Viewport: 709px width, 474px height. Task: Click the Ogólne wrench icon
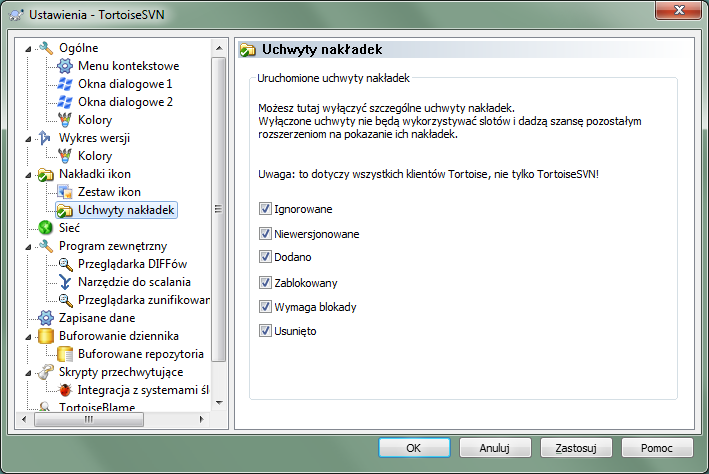[x=46, y=47]
